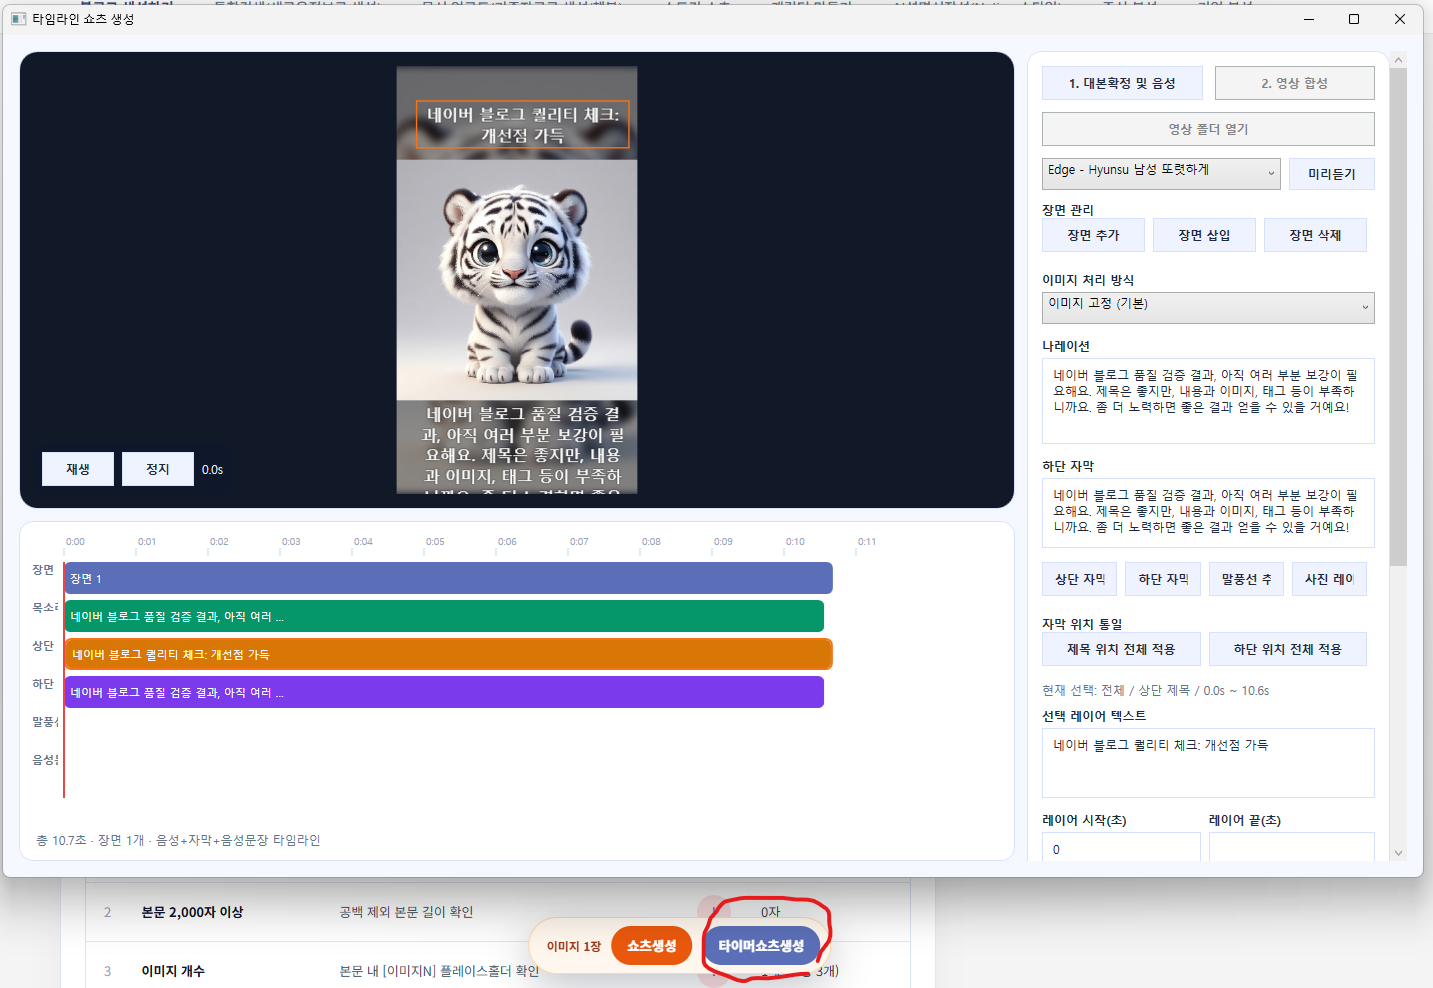Click the right panel vertical scrollbar thumb
Screen dimensions: 1433x988
coord(1398,317)
